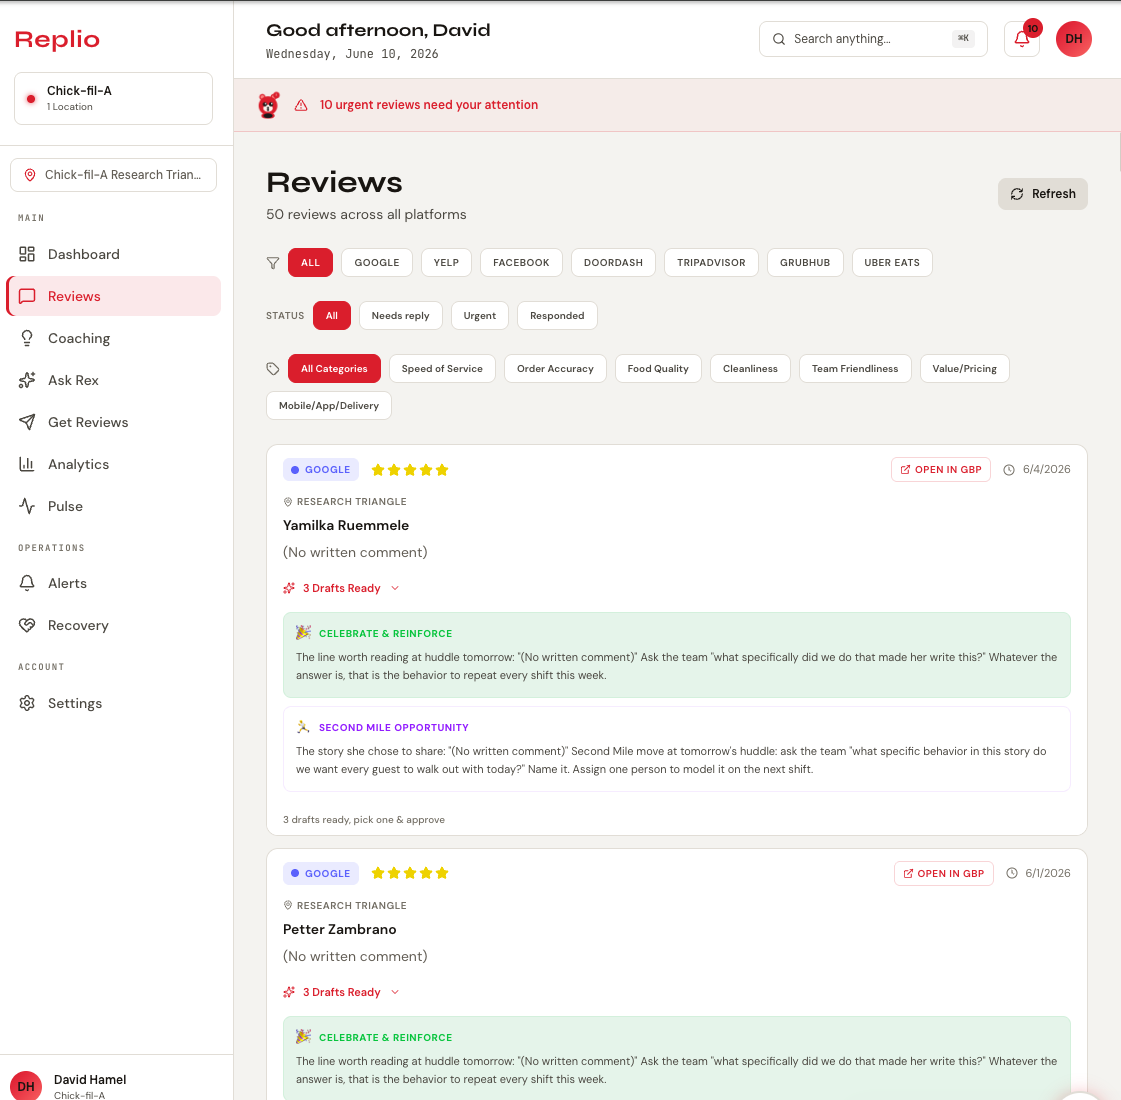Show only Needs reply status reviews
1121x1100 pixels.
click(x=400, y=316)
